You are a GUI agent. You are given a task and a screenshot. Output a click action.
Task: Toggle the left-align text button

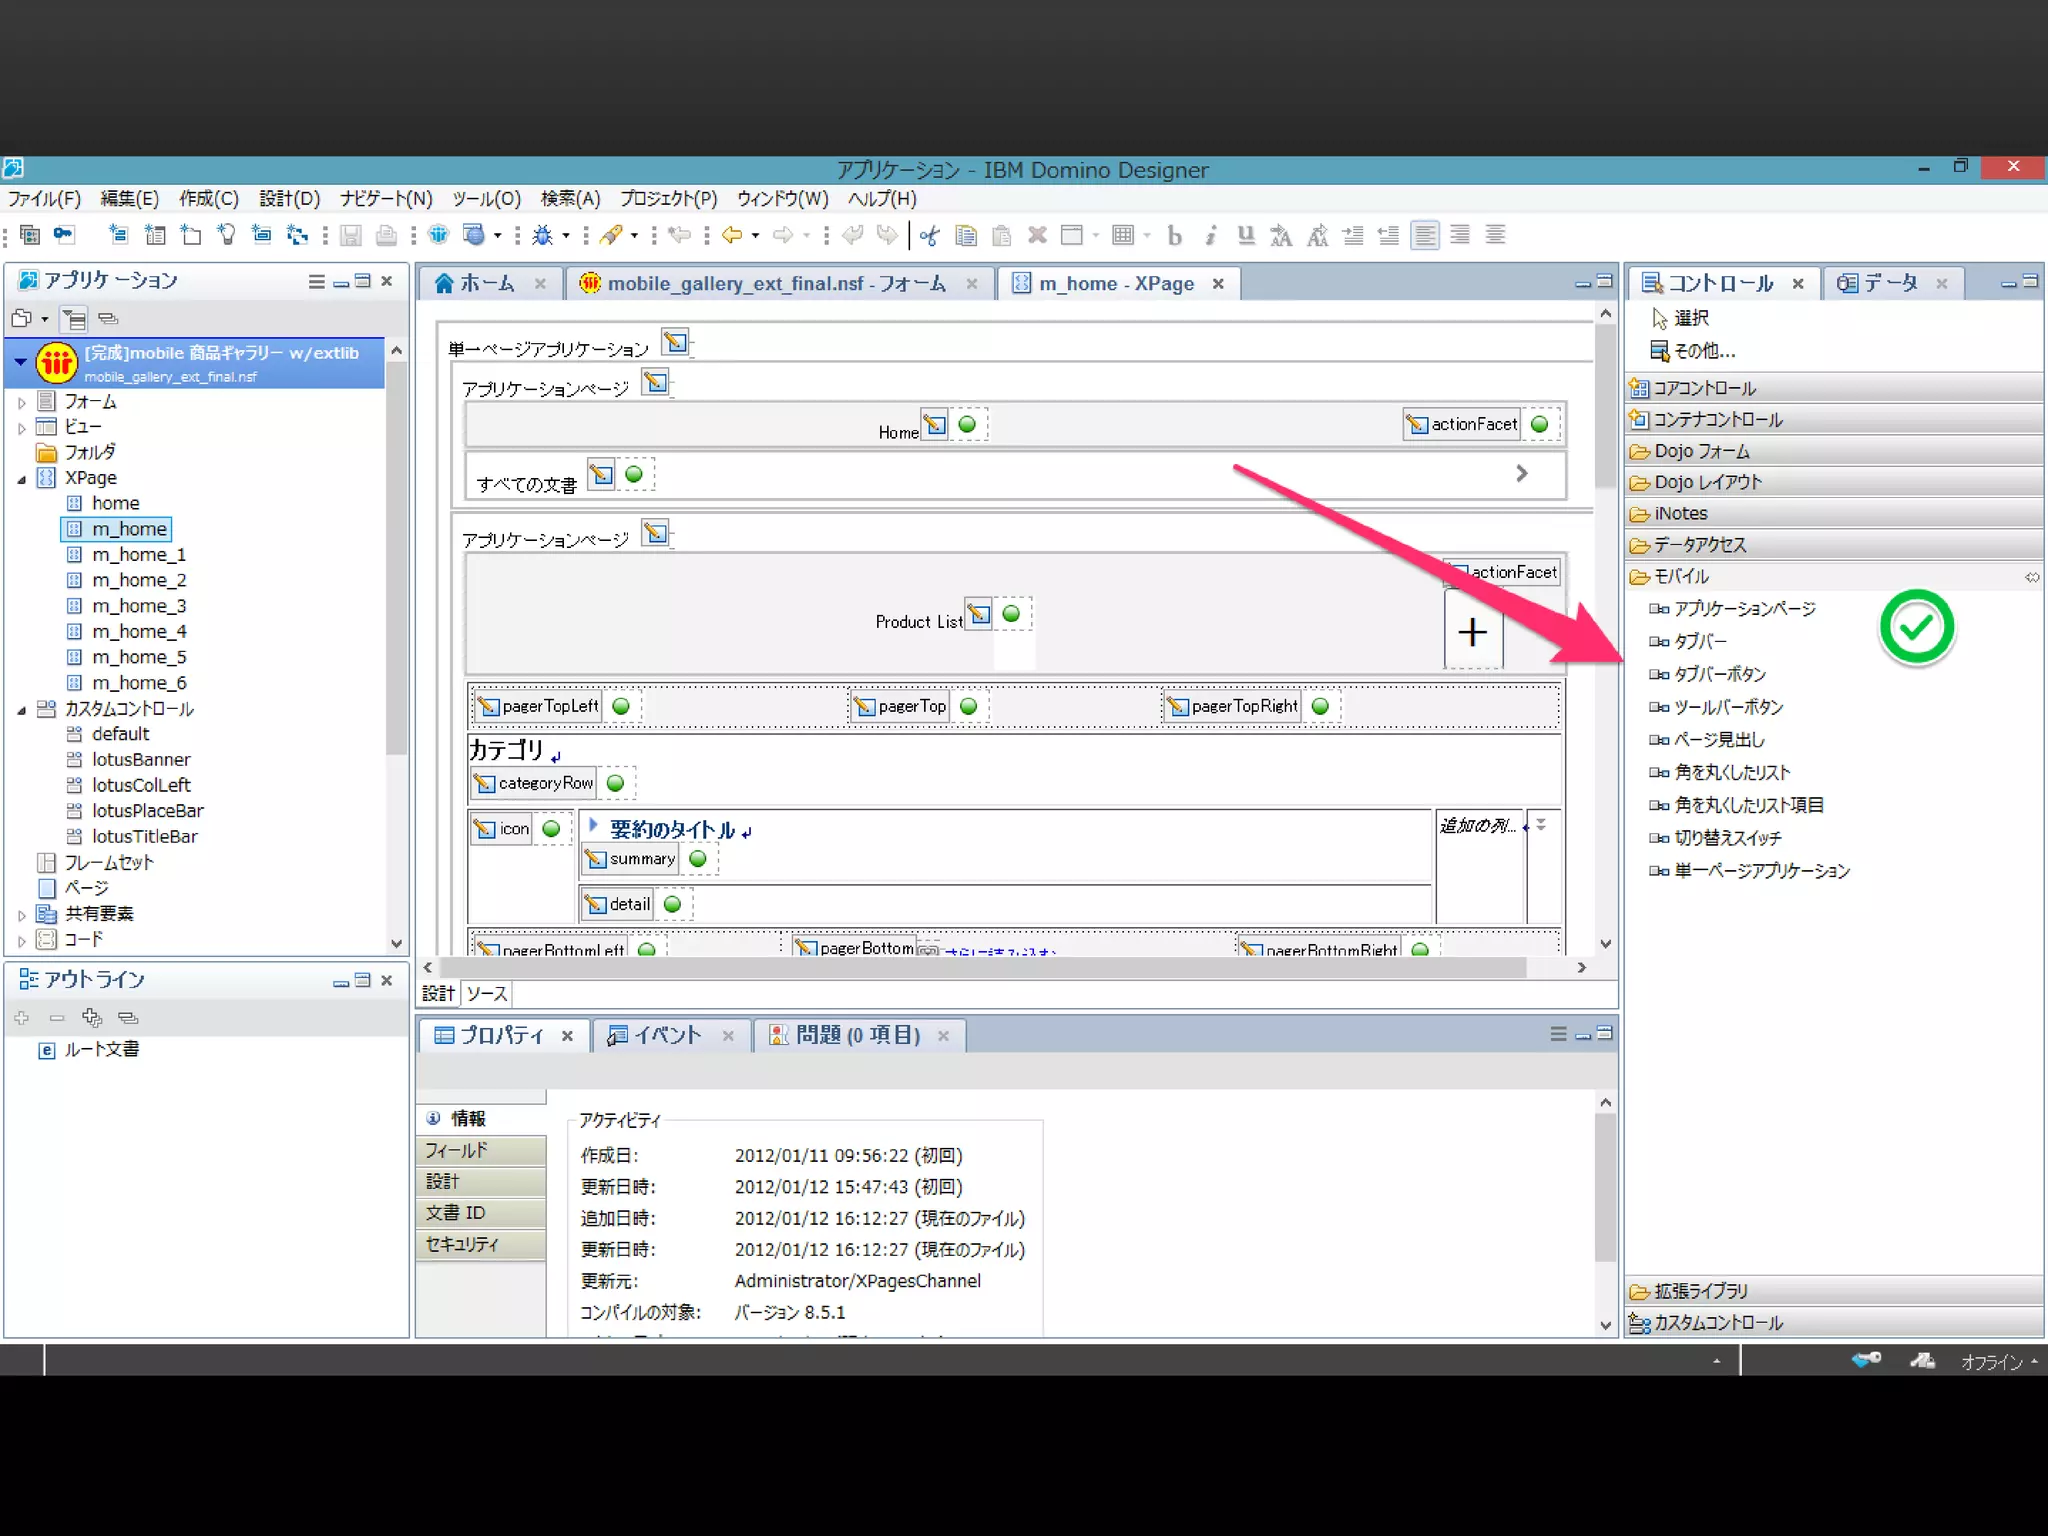[1425, 235]
